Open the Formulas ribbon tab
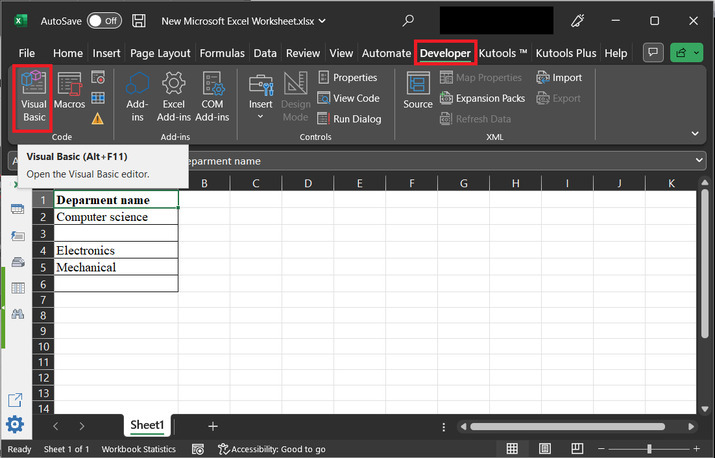Screen dimensions: 715x458 click(x=221, y=53)
